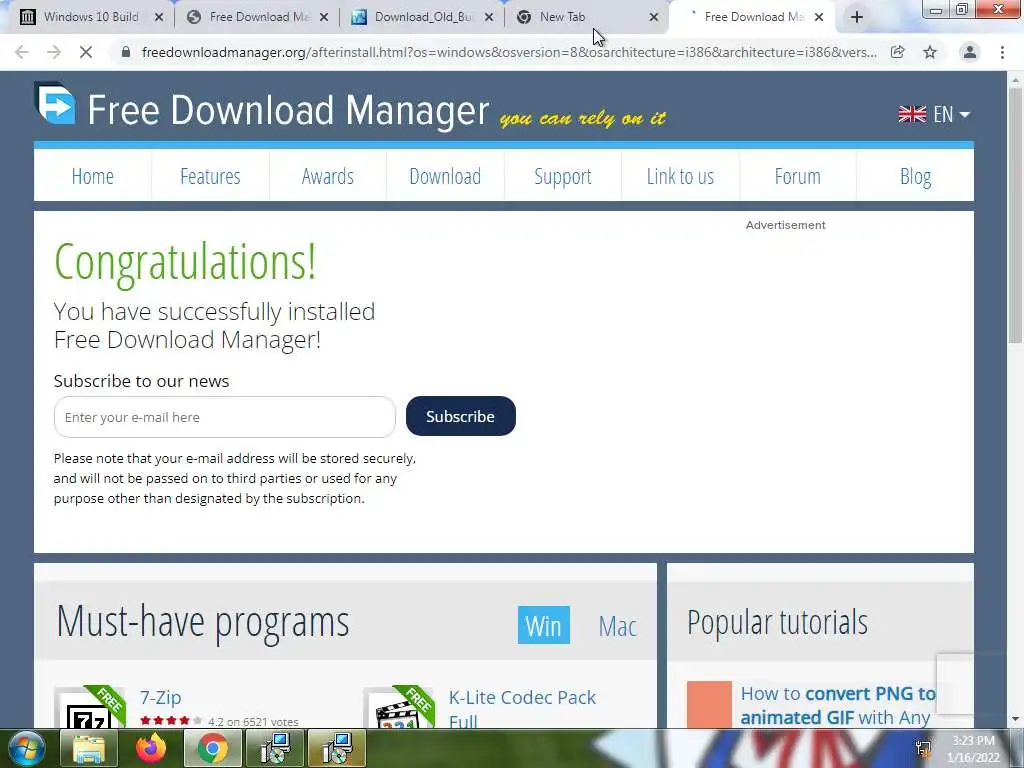1024x768 pixels.
Task: Click the forward navigation arrow
Action: pyautogui.click(x=54, y=52)
